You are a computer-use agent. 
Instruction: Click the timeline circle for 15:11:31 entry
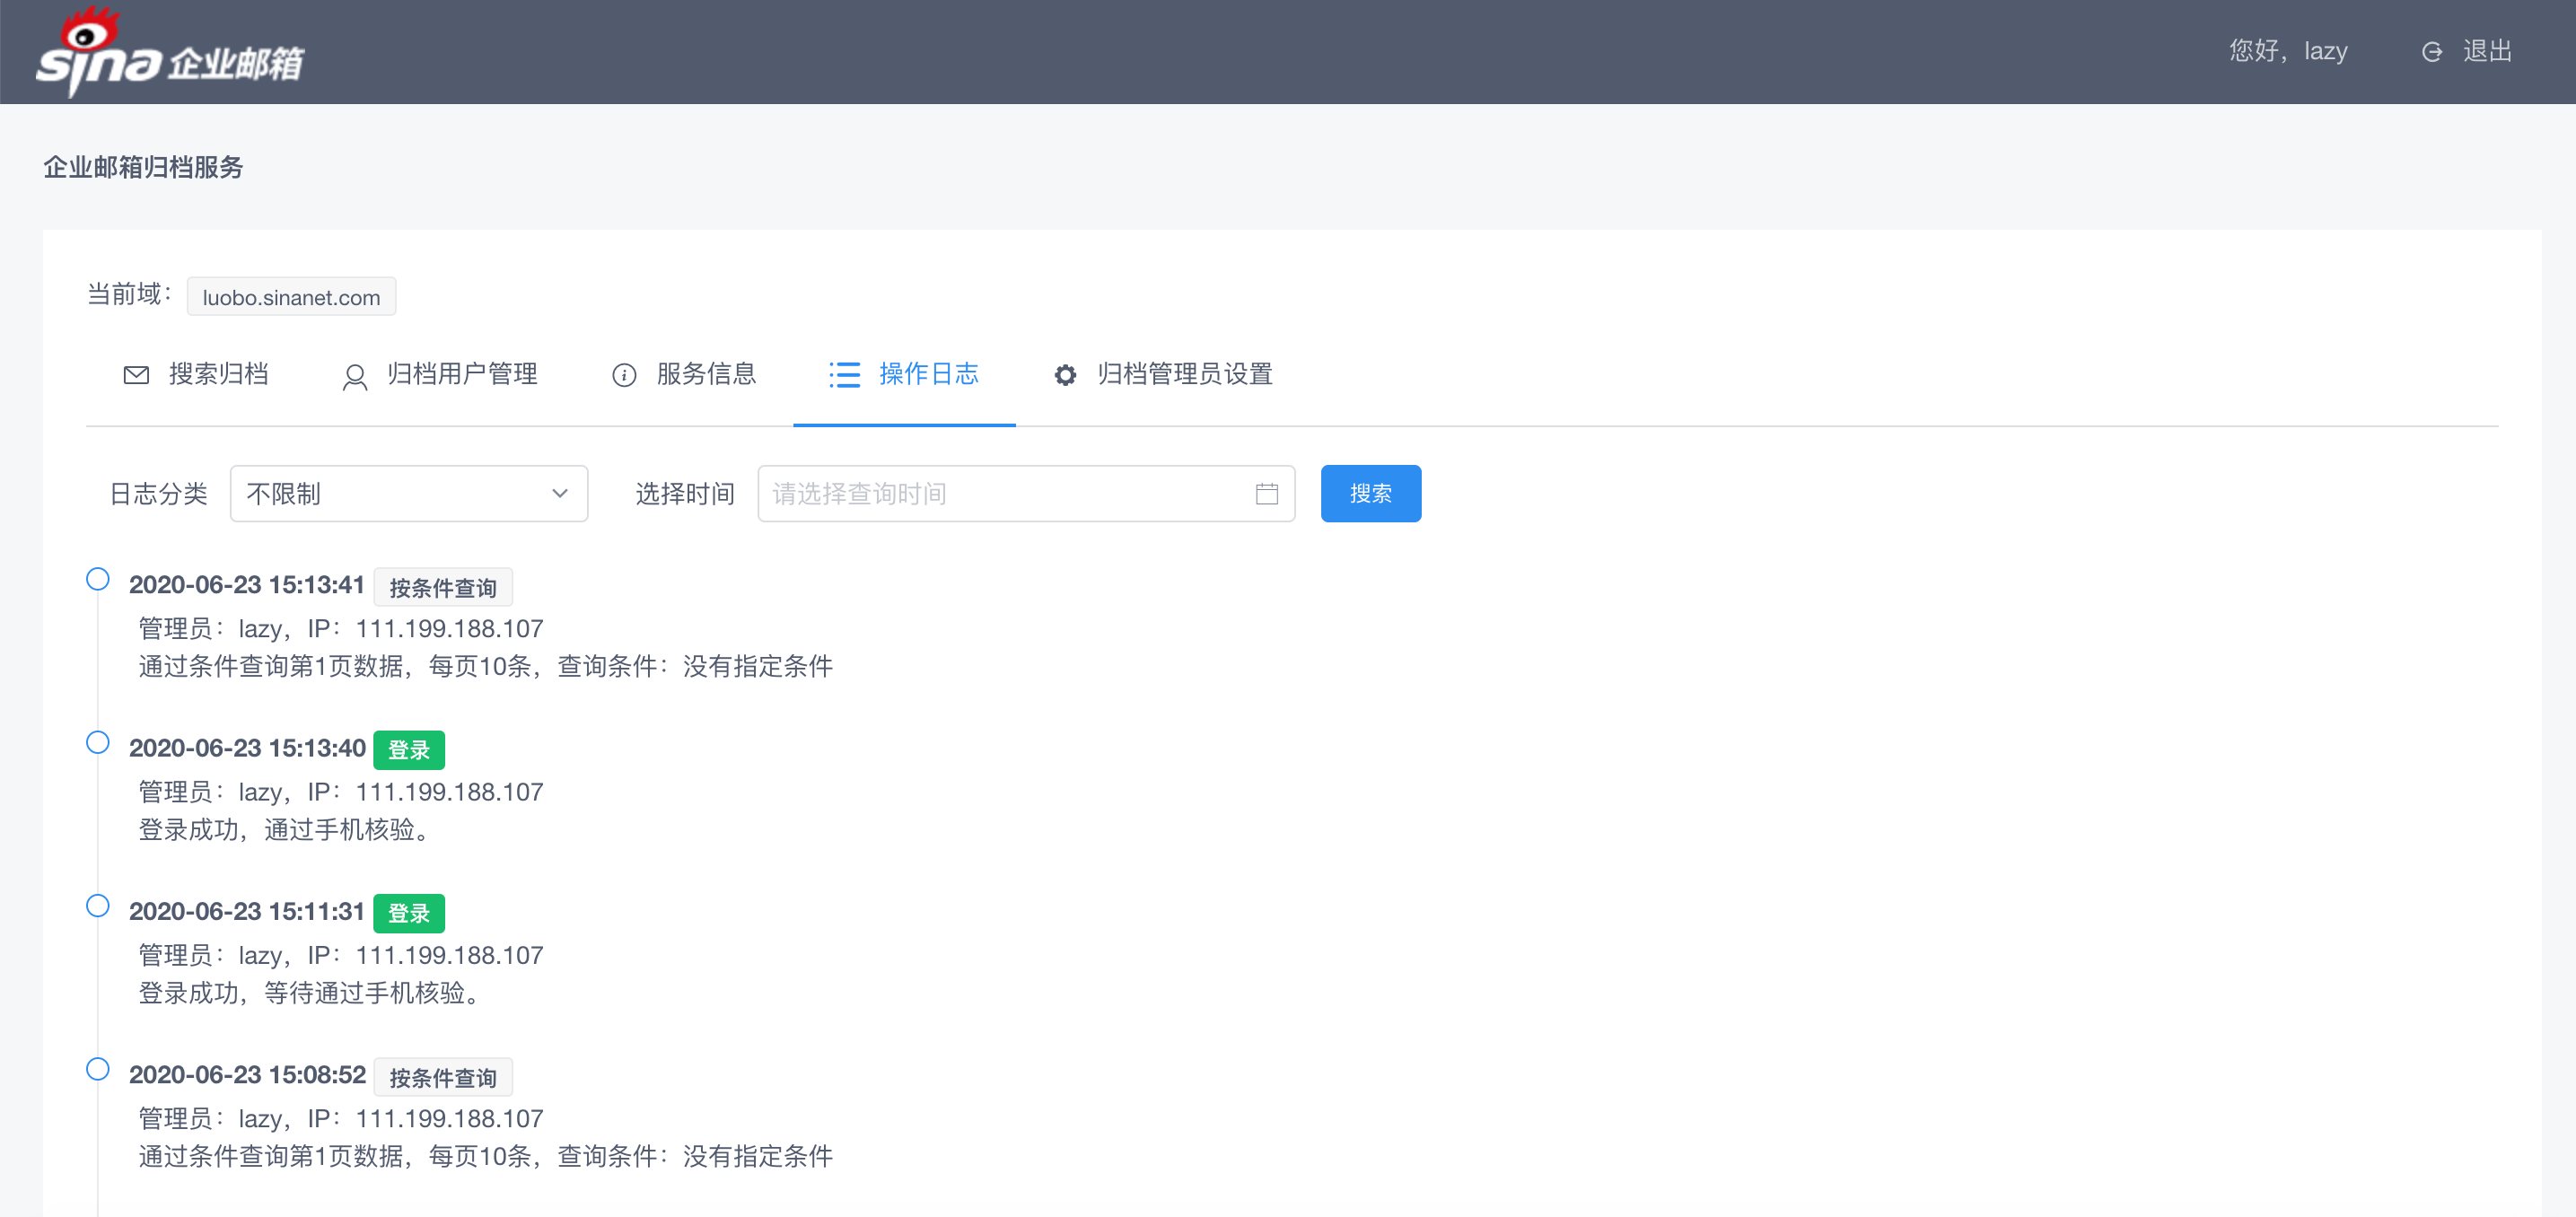pyautogui.click(x=98, y=906)
